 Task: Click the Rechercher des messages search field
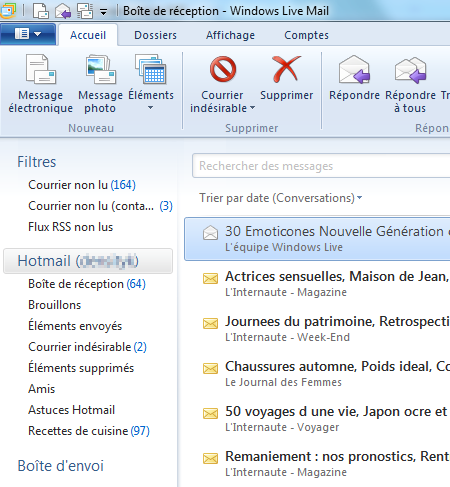point(321,166)
